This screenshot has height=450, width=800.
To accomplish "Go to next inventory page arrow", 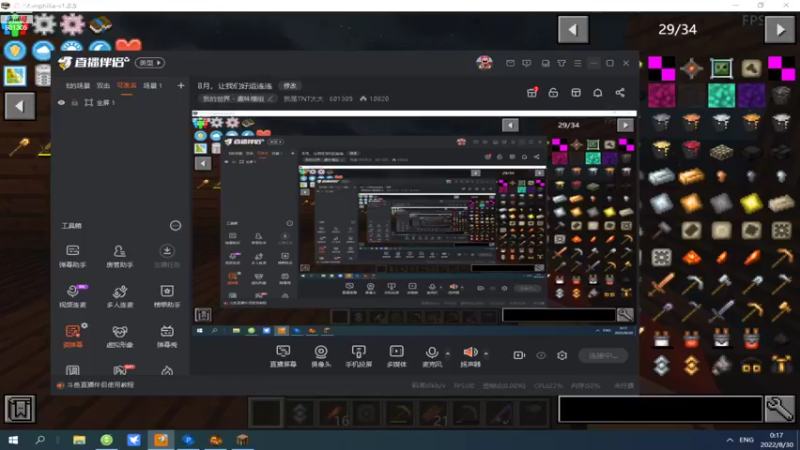I will tap(780, 30).
